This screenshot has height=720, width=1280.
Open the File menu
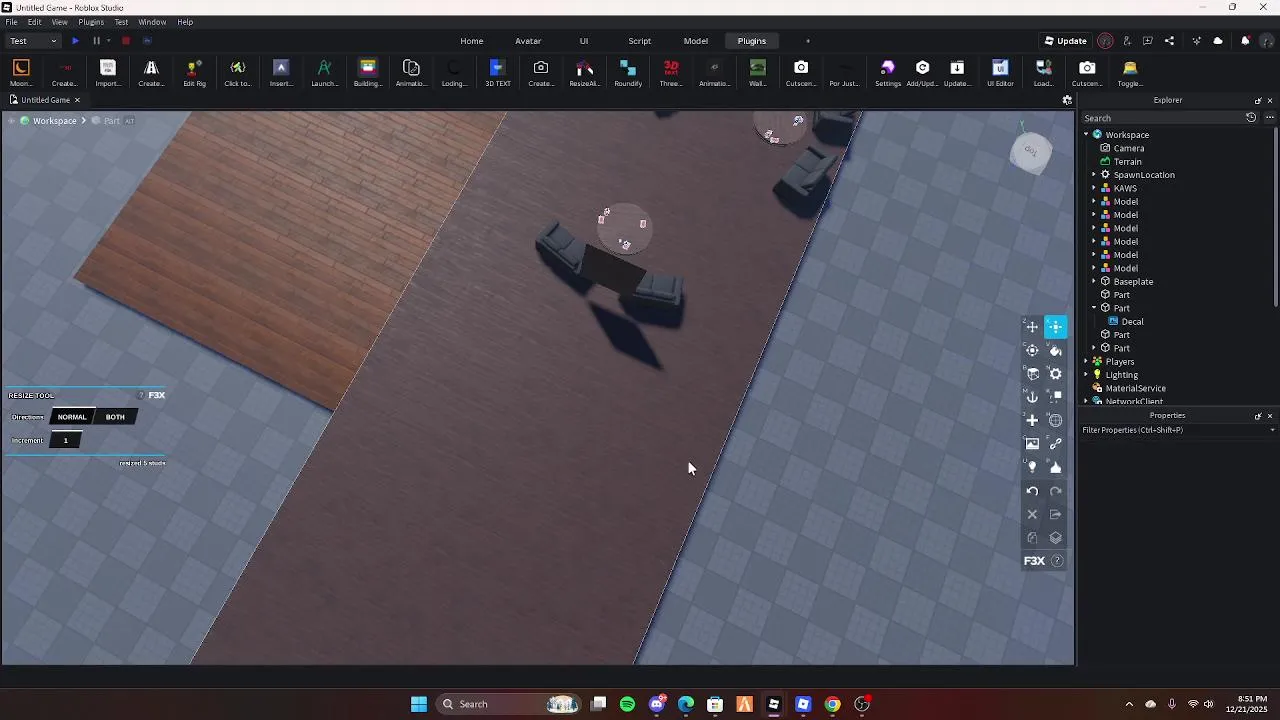11,22
